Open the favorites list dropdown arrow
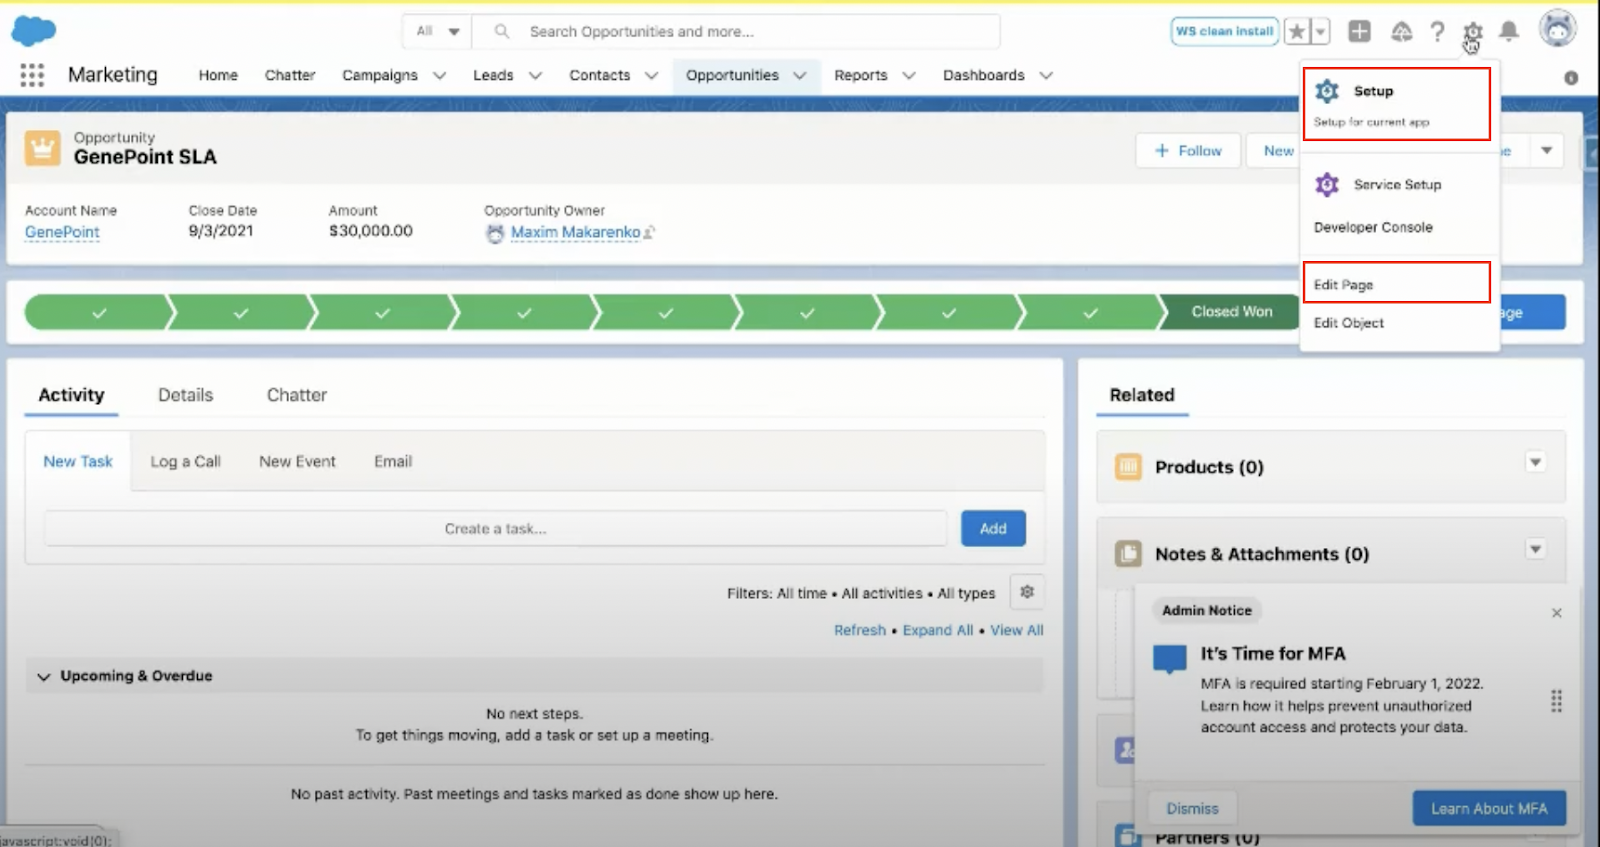1600x847 pixels. [x=1320, y=32]
